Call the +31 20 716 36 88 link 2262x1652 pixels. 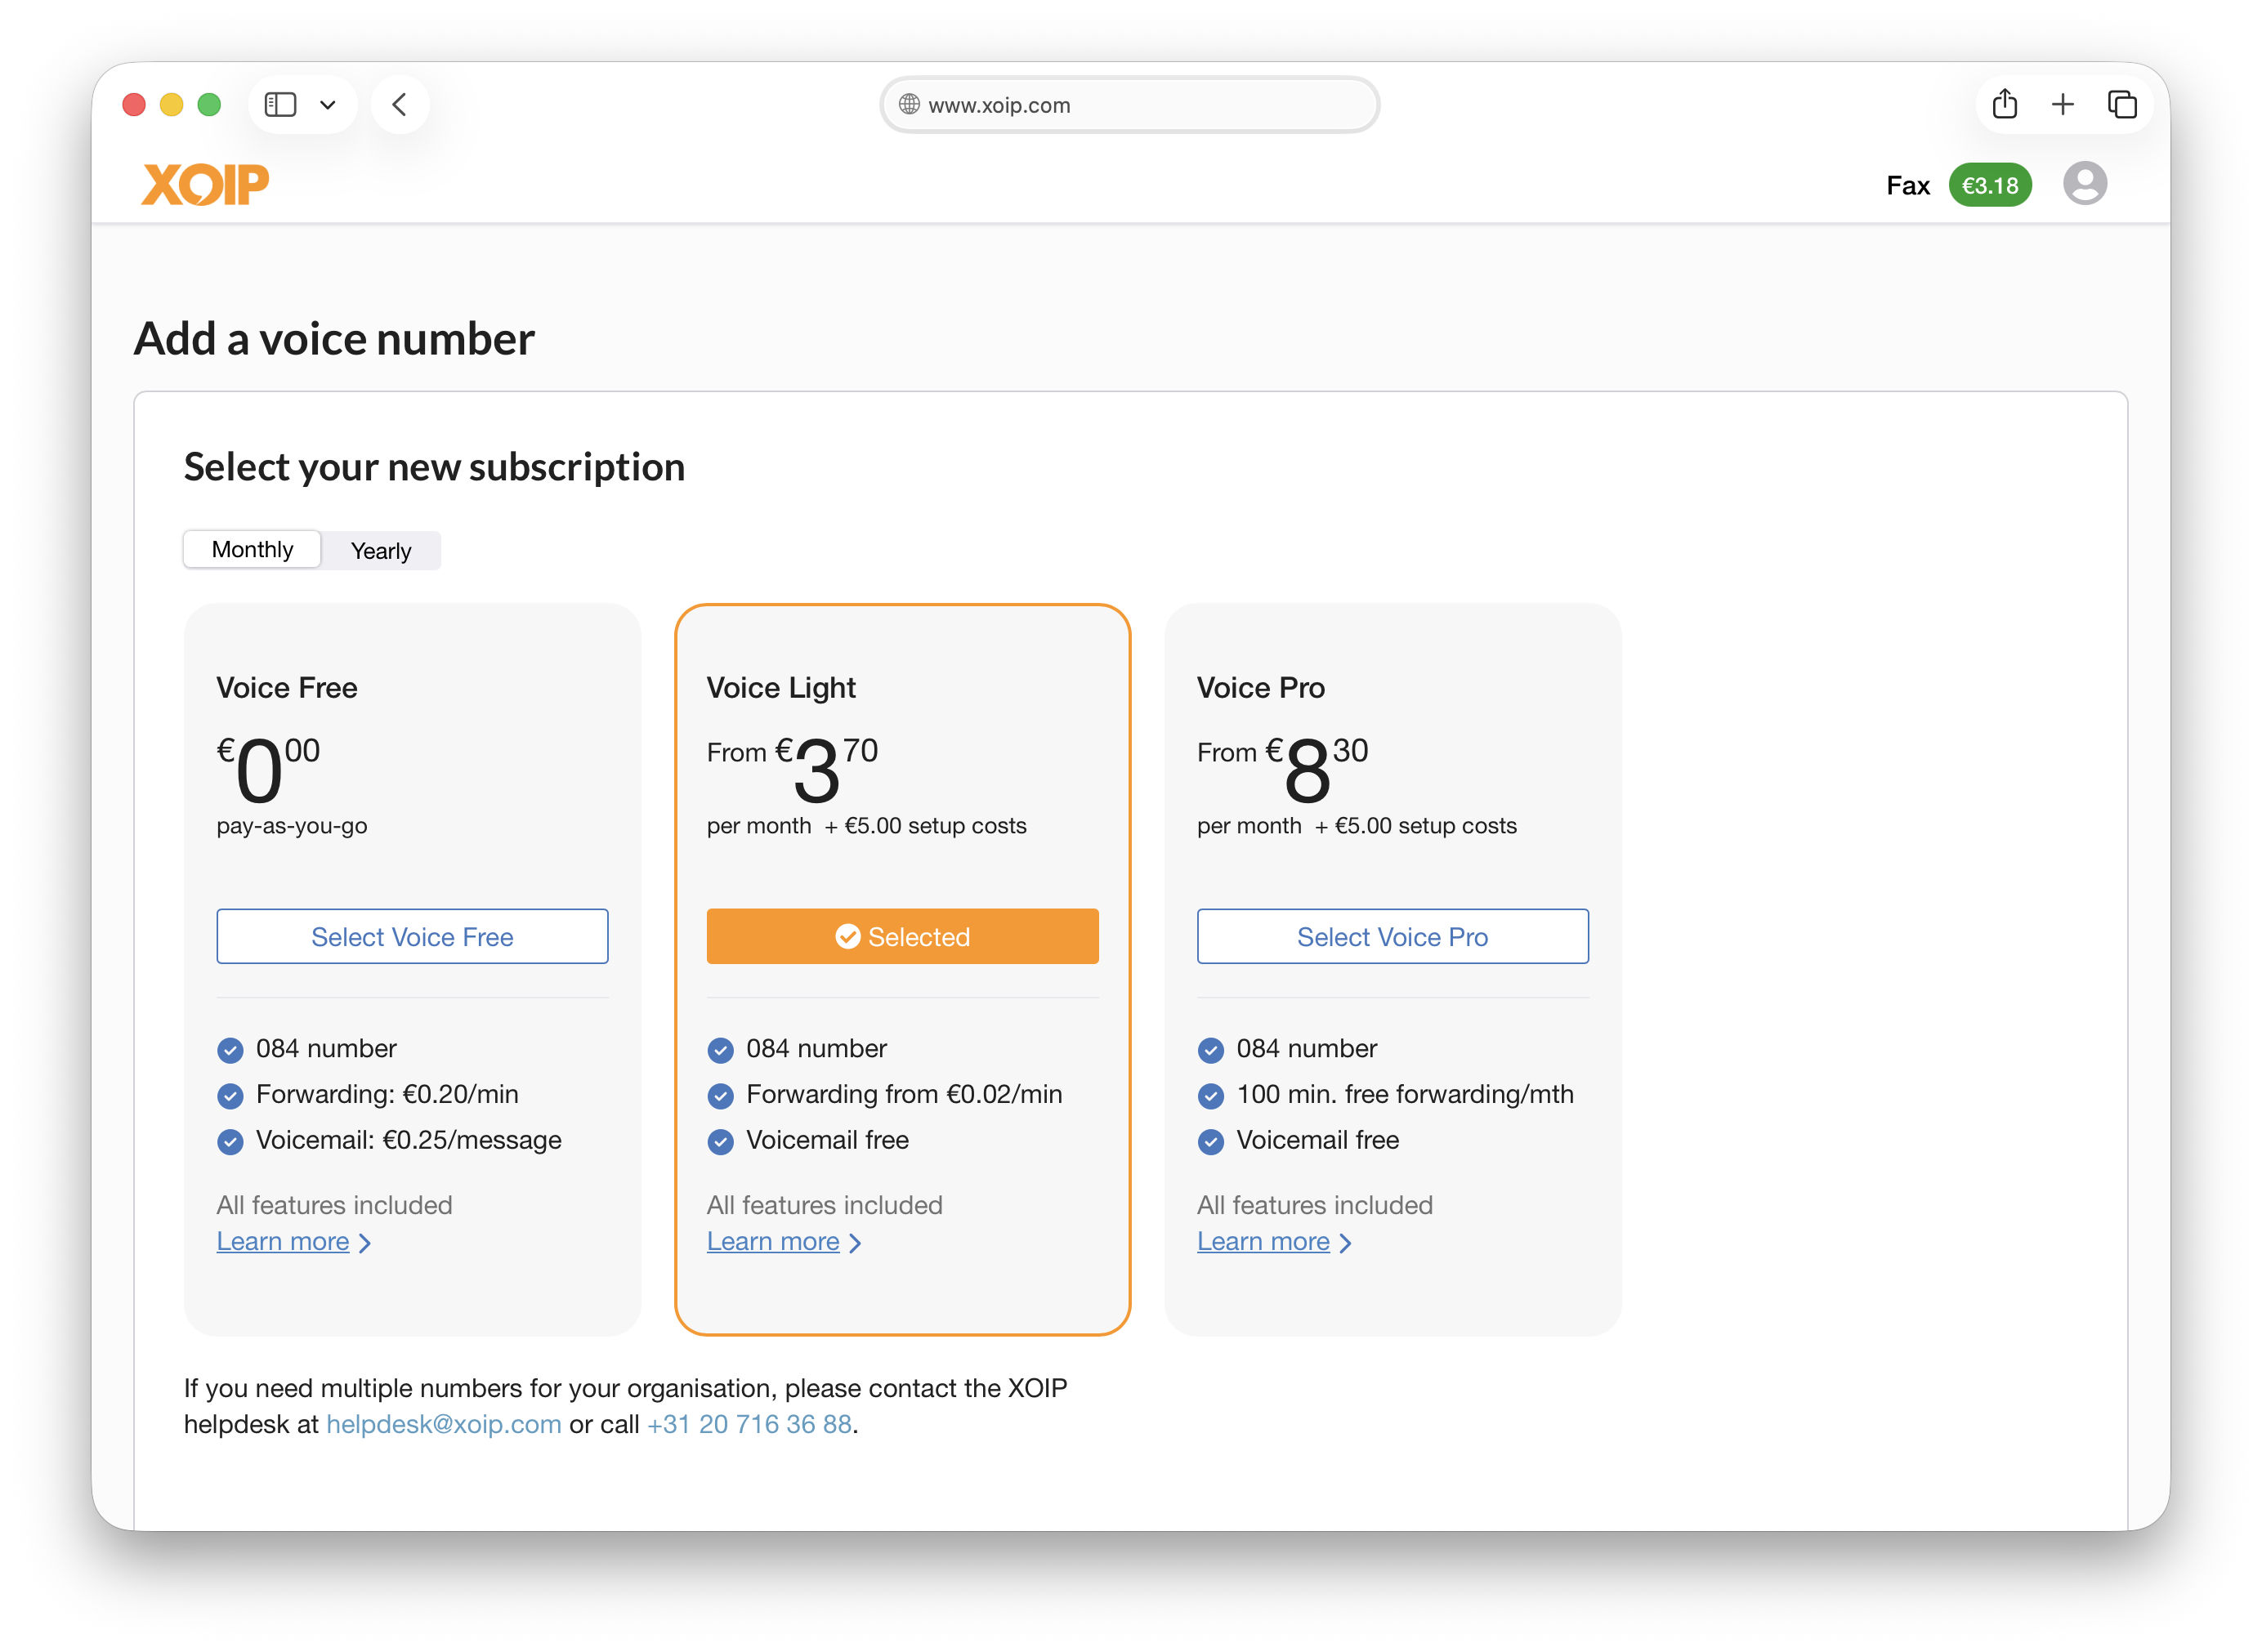coord(750,1424)
